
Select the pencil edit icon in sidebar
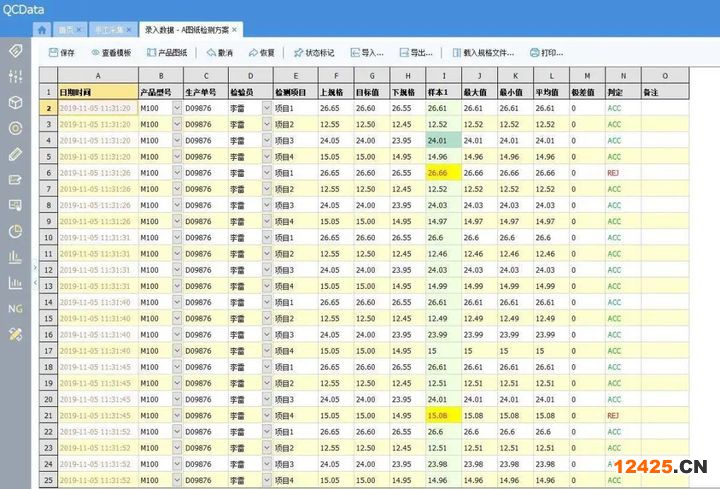pos(15,154)
